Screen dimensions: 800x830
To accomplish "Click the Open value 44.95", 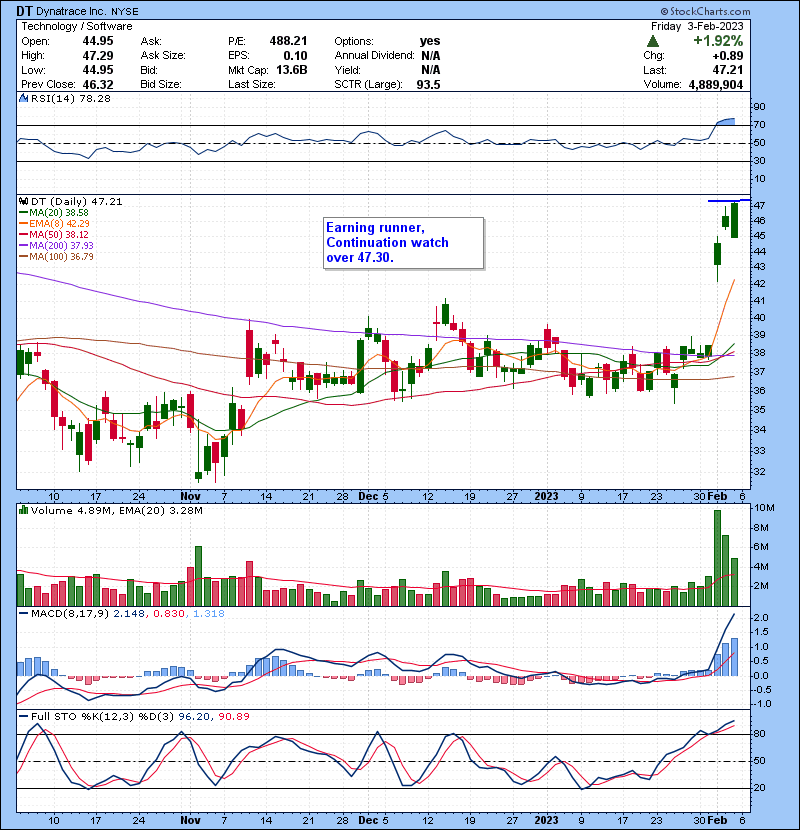I will [x=98, y=41].
